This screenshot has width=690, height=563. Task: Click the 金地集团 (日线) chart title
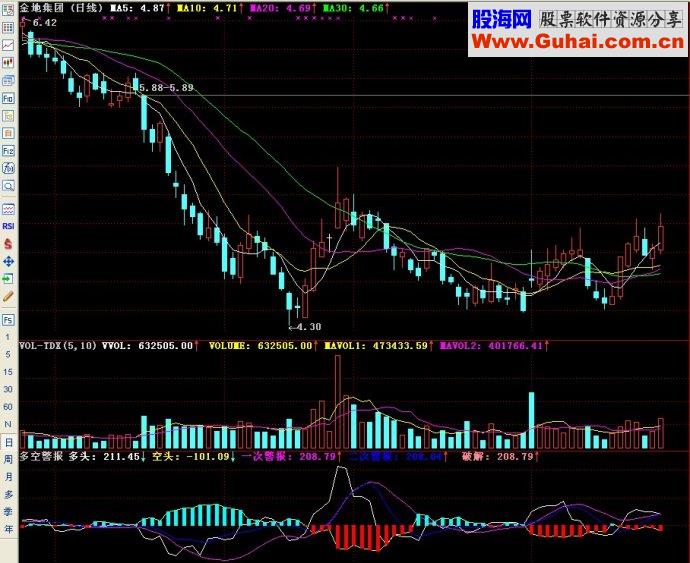61,8
